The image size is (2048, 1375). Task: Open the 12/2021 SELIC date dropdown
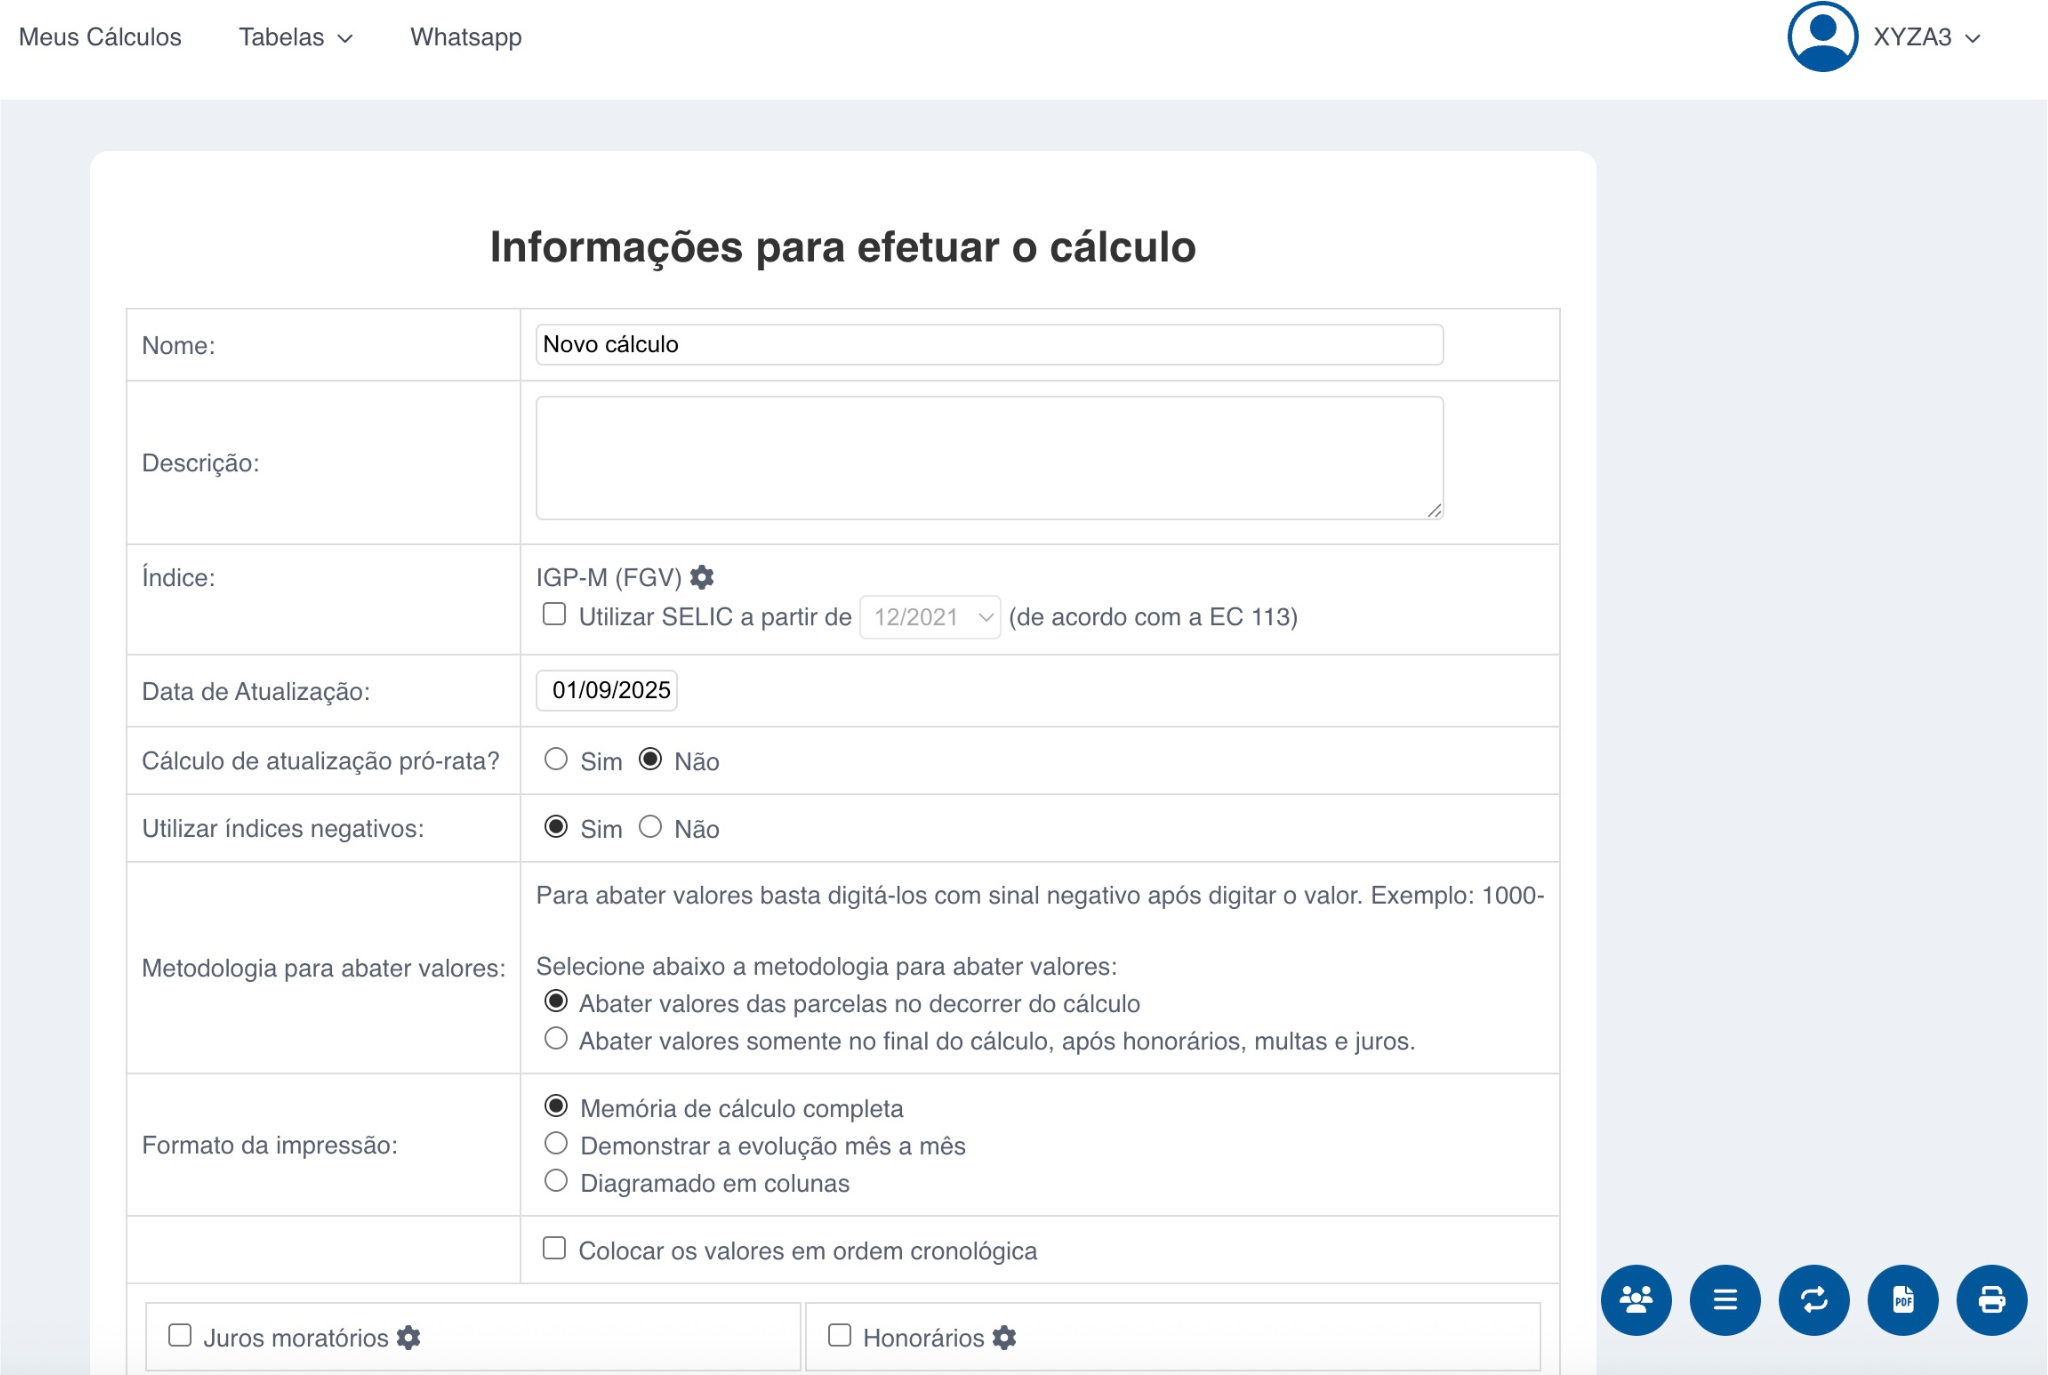[930, 617]
